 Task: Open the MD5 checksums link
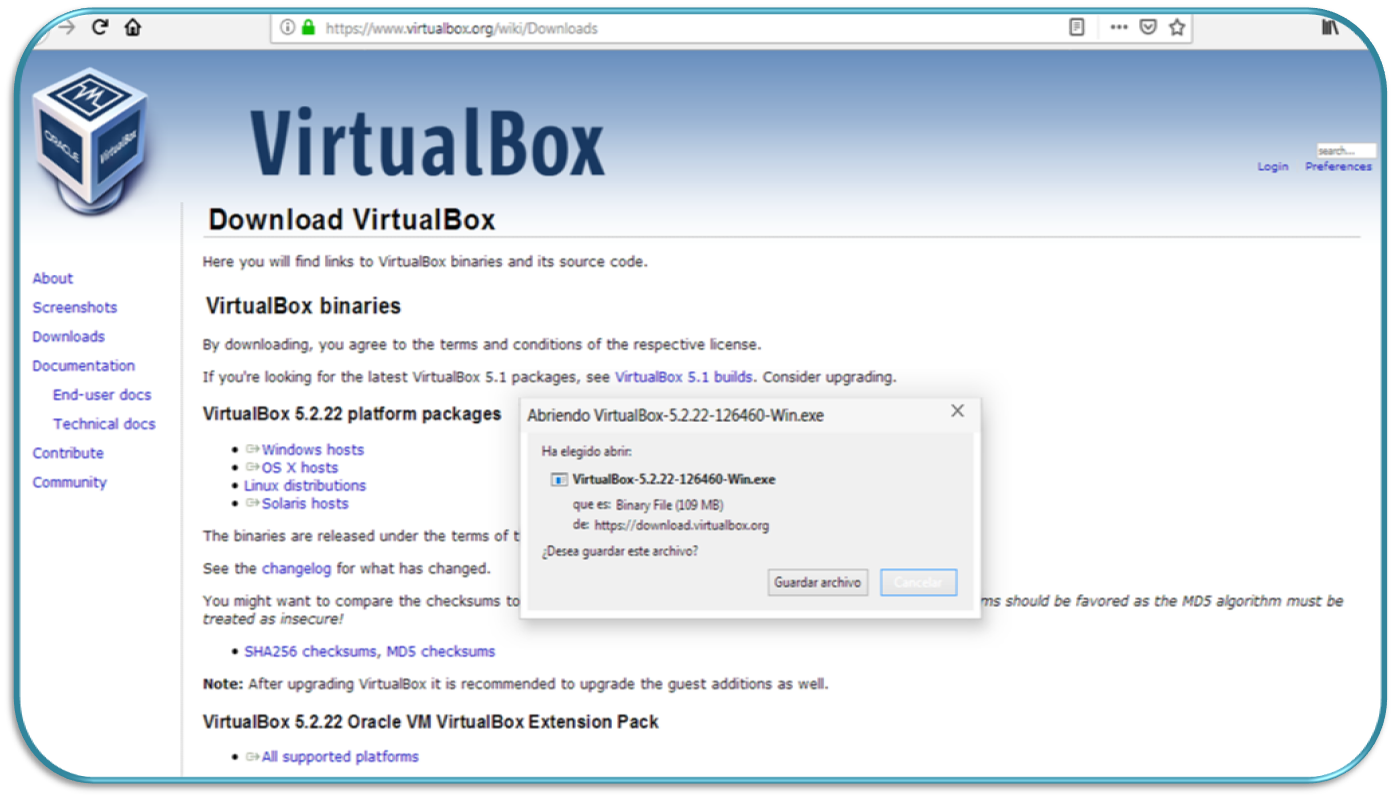(441, 651)
